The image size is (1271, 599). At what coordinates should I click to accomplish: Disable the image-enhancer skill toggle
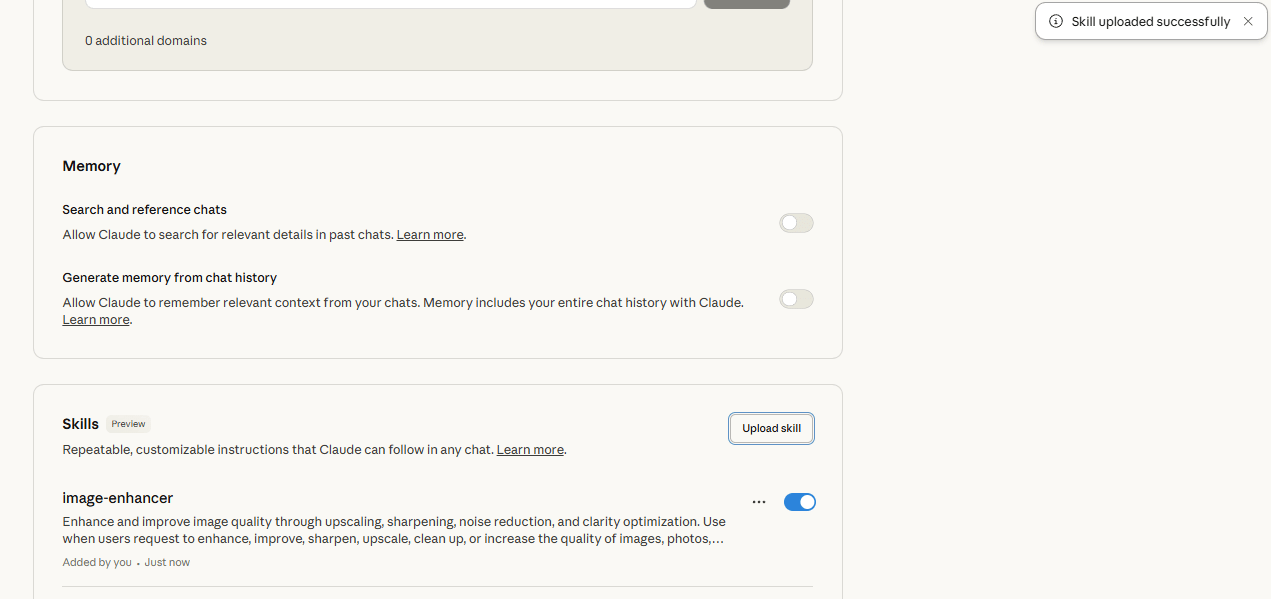800,502
